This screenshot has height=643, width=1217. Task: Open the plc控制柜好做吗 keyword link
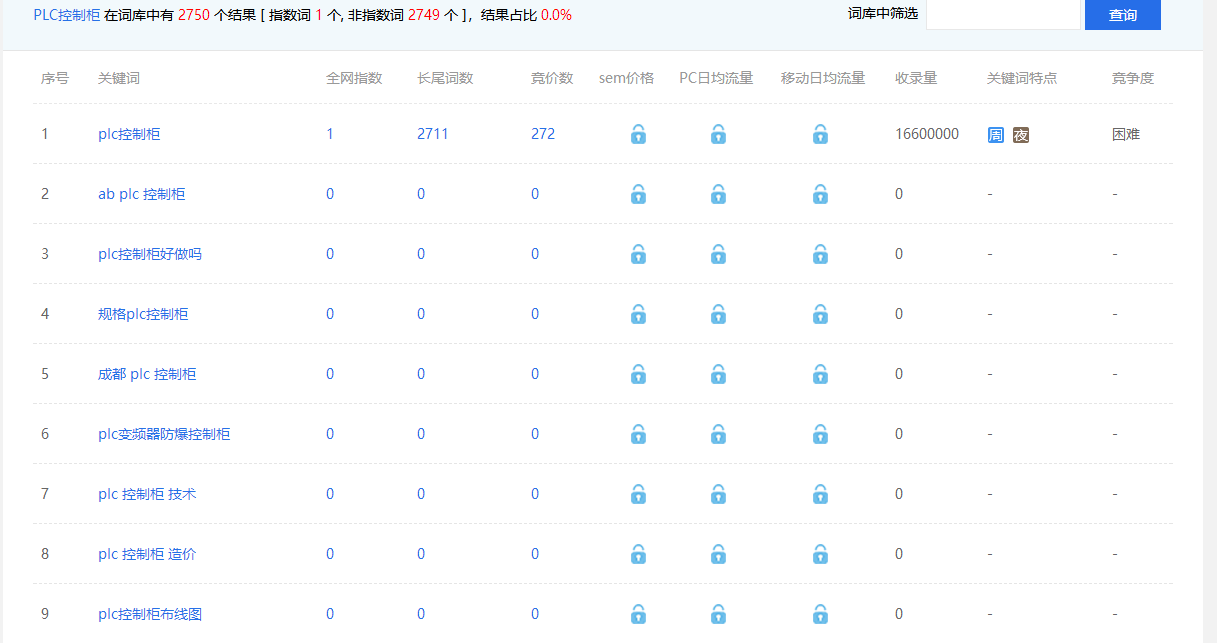click(149, 254)
